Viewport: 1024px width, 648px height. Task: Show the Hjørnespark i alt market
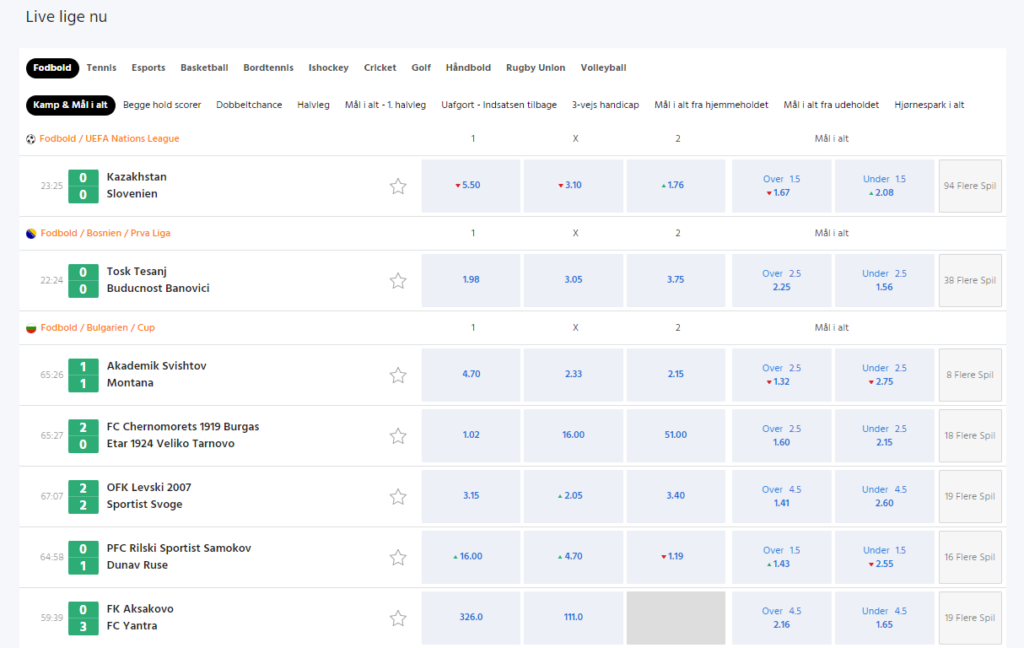[x=929, y=105]
